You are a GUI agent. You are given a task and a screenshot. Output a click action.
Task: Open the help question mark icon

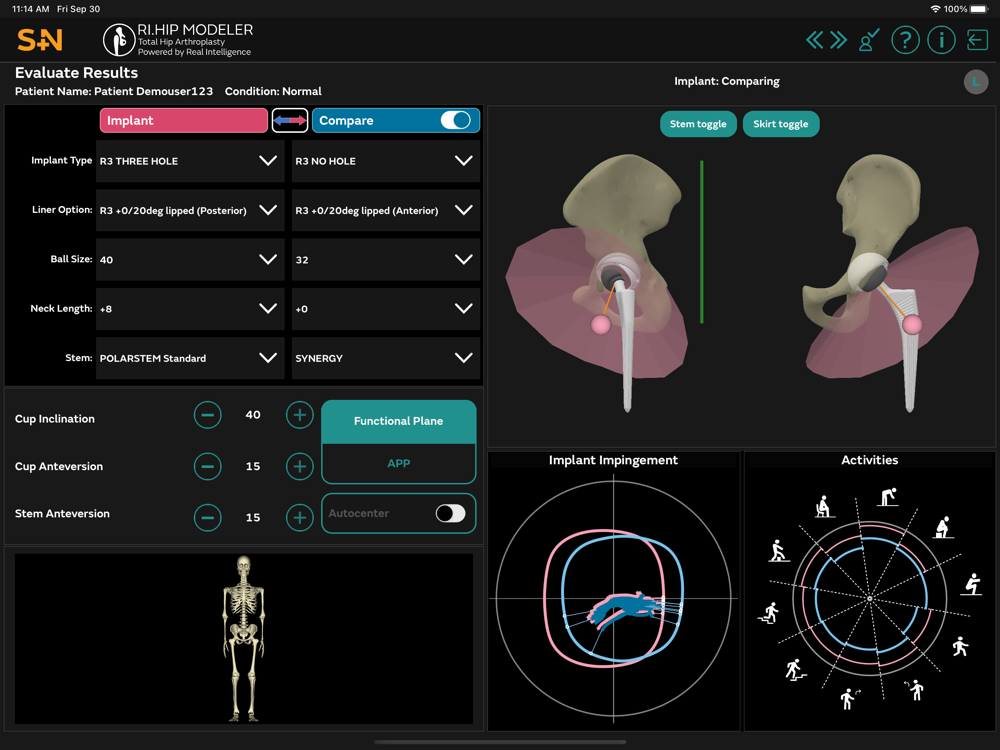(x=905, y=40)
